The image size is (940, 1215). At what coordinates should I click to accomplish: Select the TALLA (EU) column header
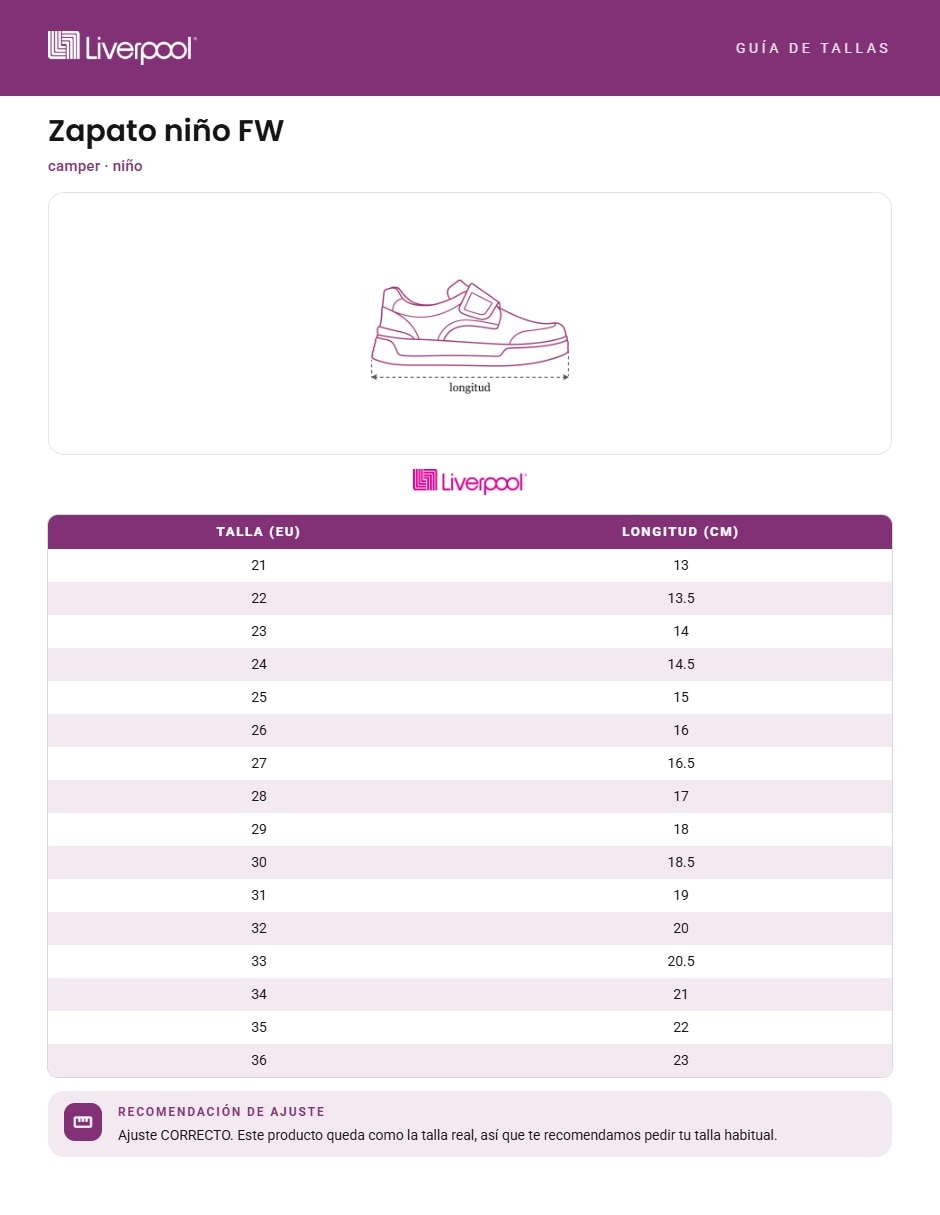(x=258, y=532)
